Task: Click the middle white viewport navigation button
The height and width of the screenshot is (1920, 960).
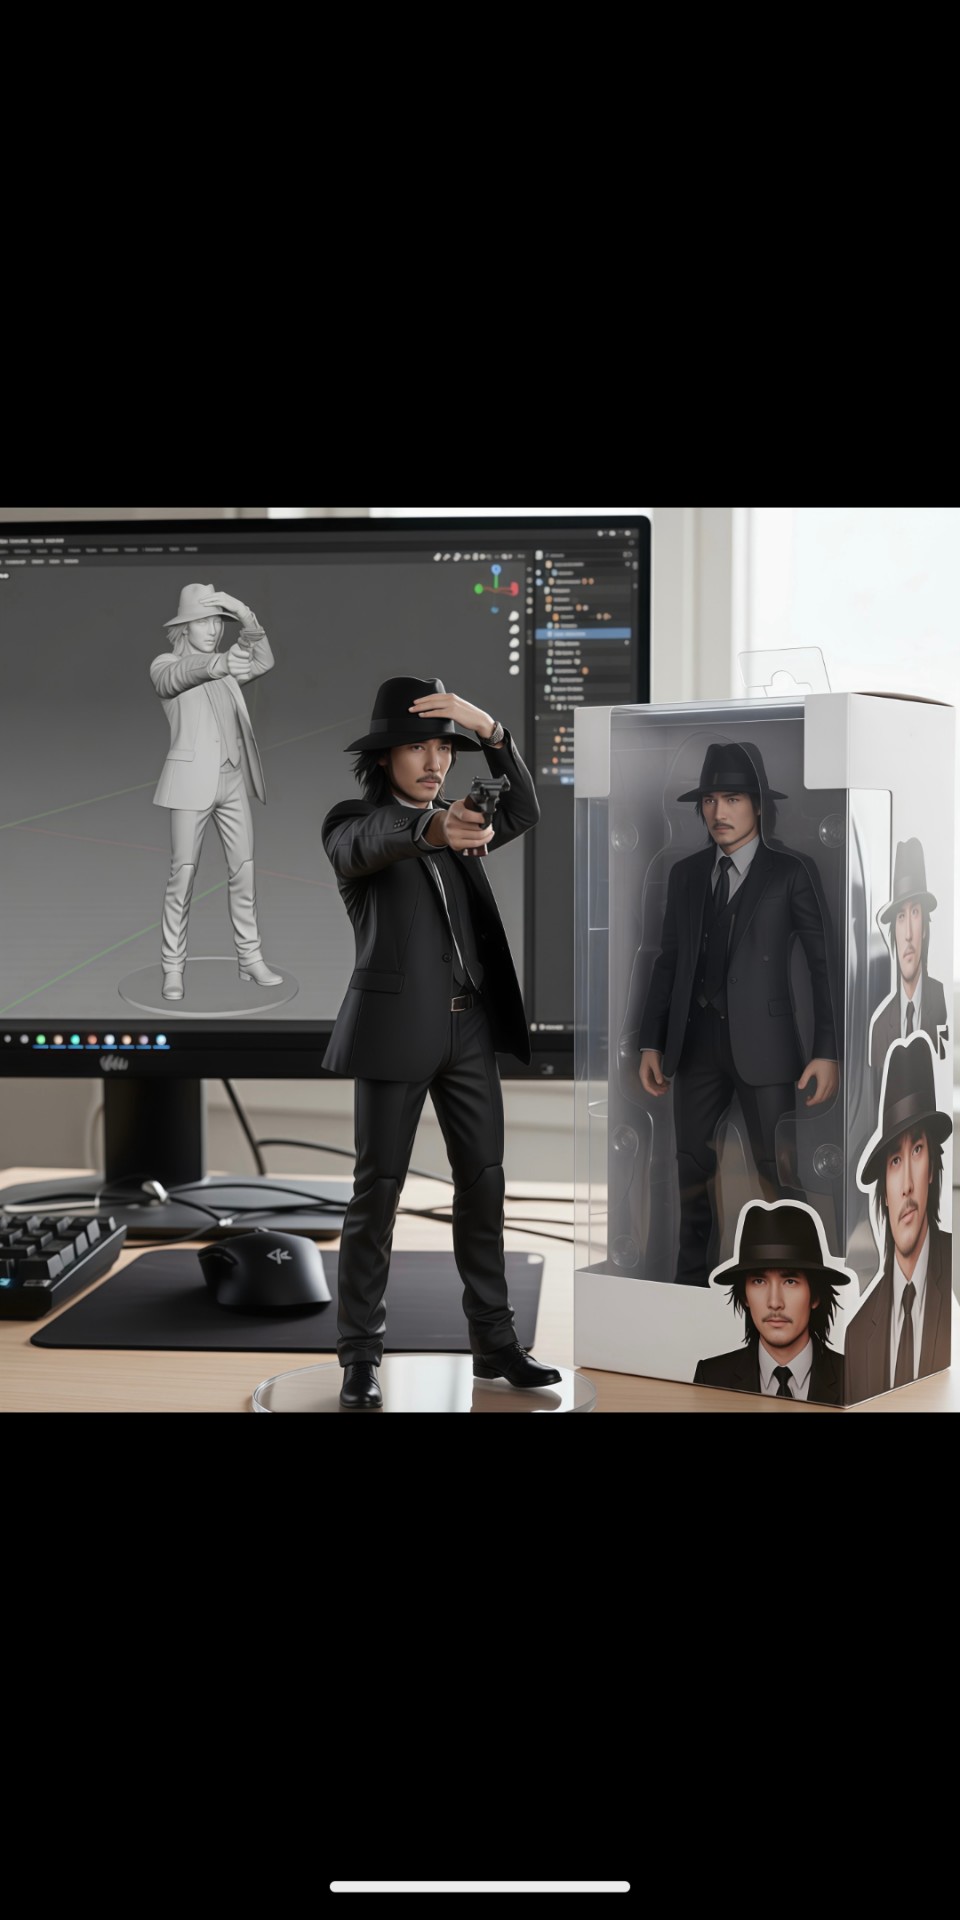Action: (514, 642)
